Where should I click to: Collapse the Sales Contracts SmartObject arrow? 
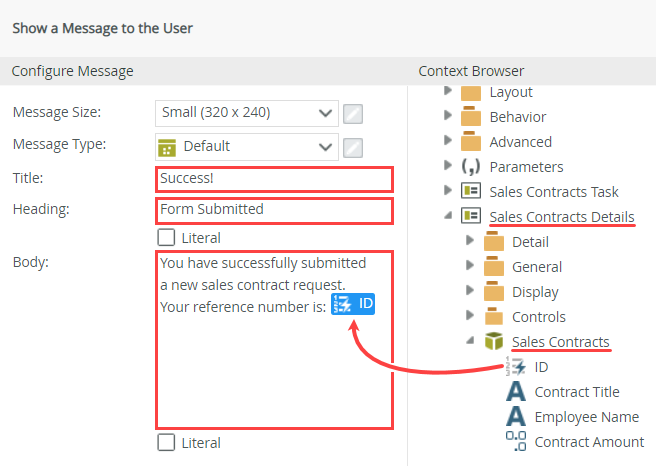(x=470, y=341)
